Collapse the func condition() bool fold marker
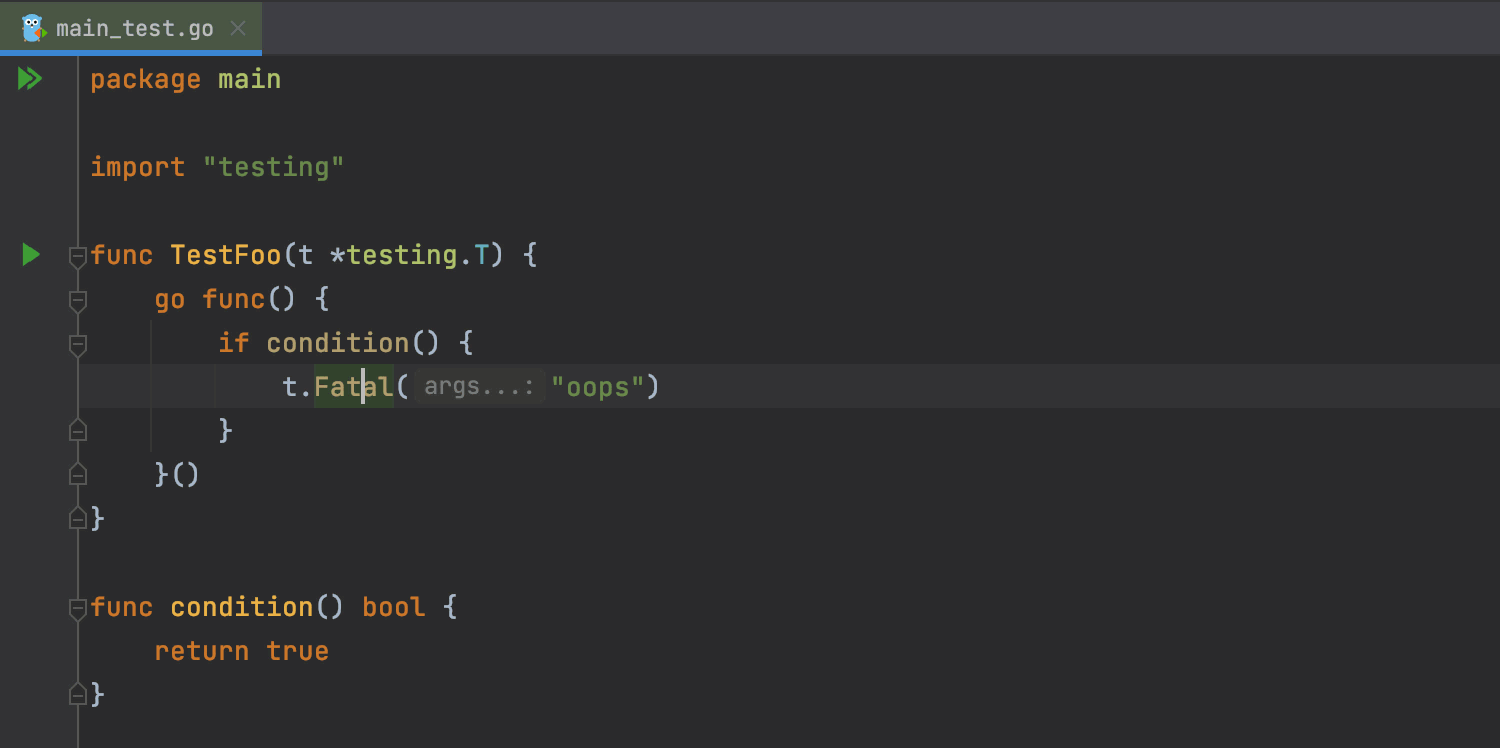1500x748 pixels. click(x=78, y=608)
